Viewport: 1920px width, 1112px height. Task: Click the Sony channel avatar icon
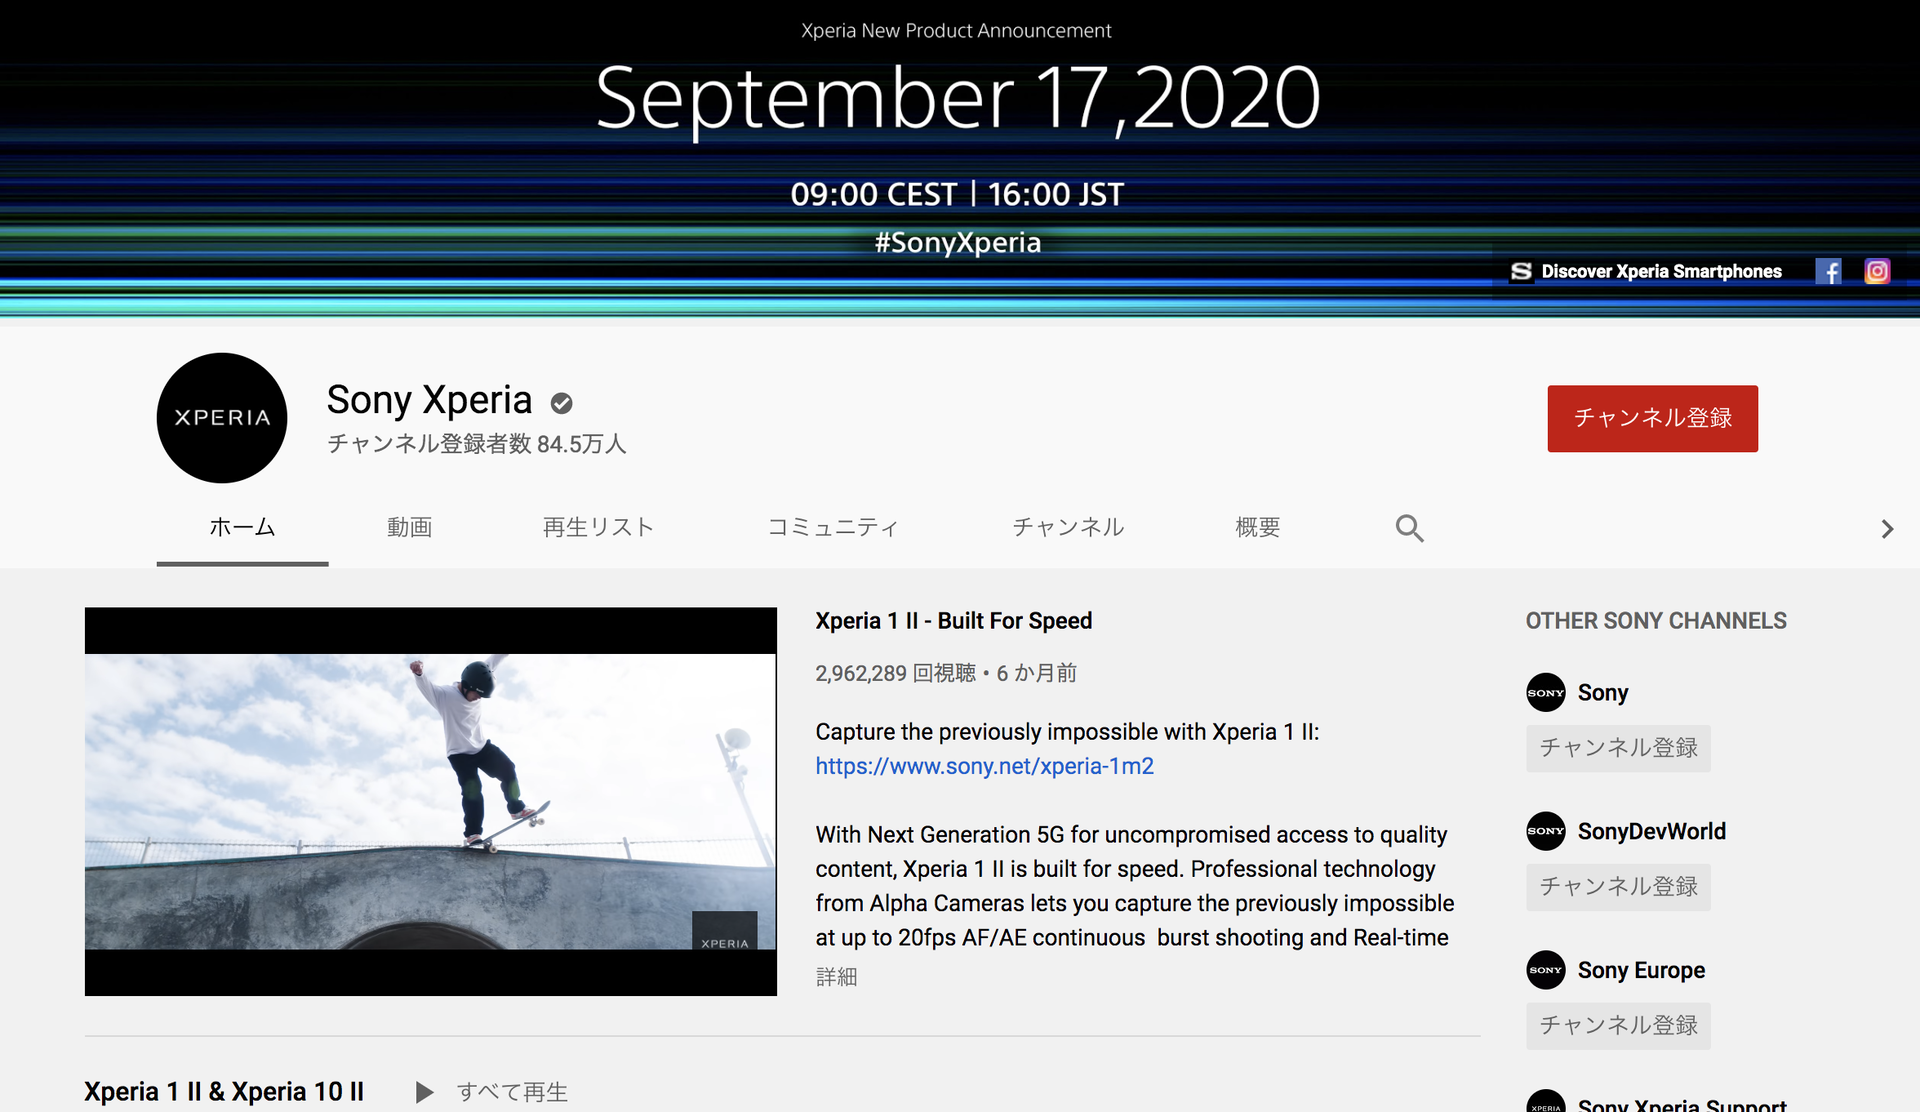pyautogui.click(x=1545, y=692)
